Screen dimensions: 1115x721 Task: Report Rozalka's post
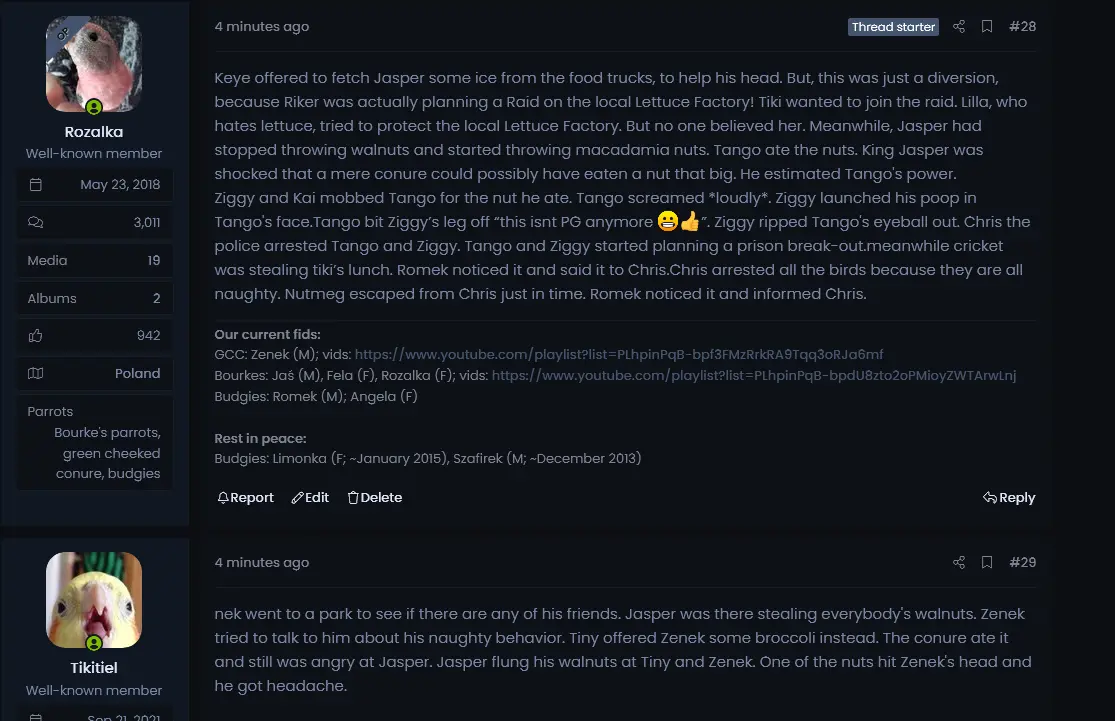pos(245,498)
